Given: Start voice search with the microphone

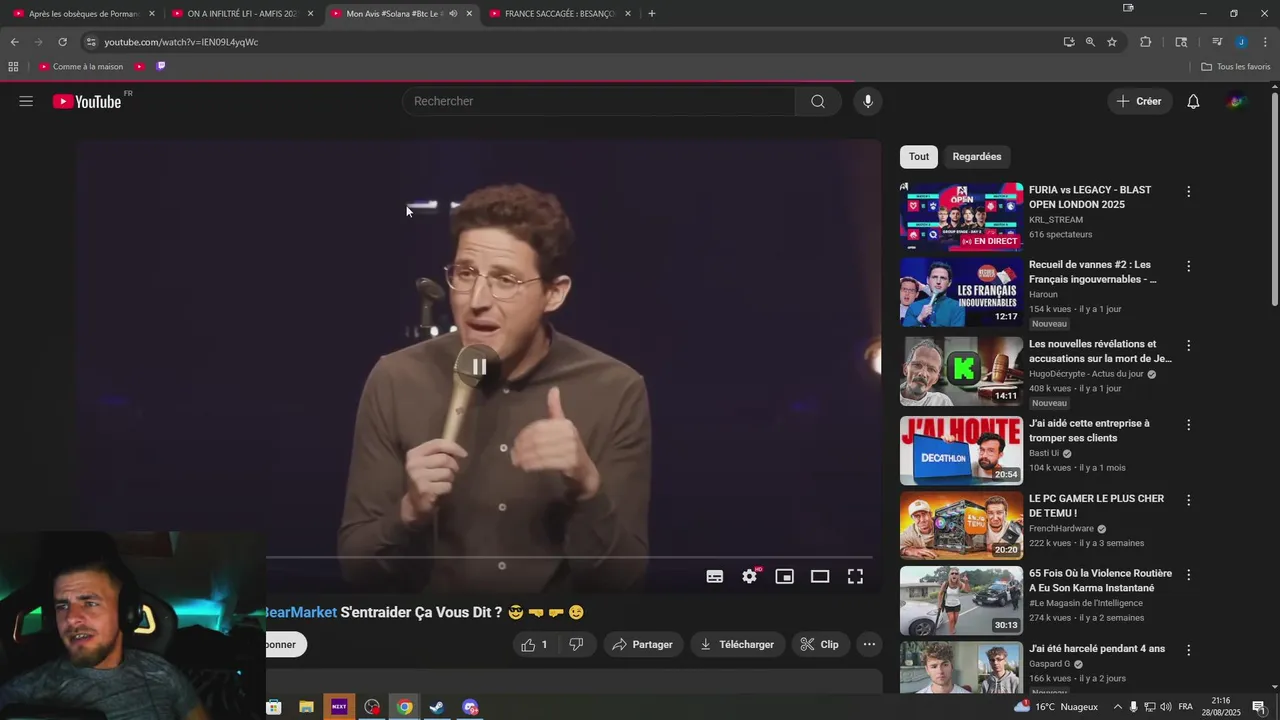Looking at the screenshot, I should (868, 101).
